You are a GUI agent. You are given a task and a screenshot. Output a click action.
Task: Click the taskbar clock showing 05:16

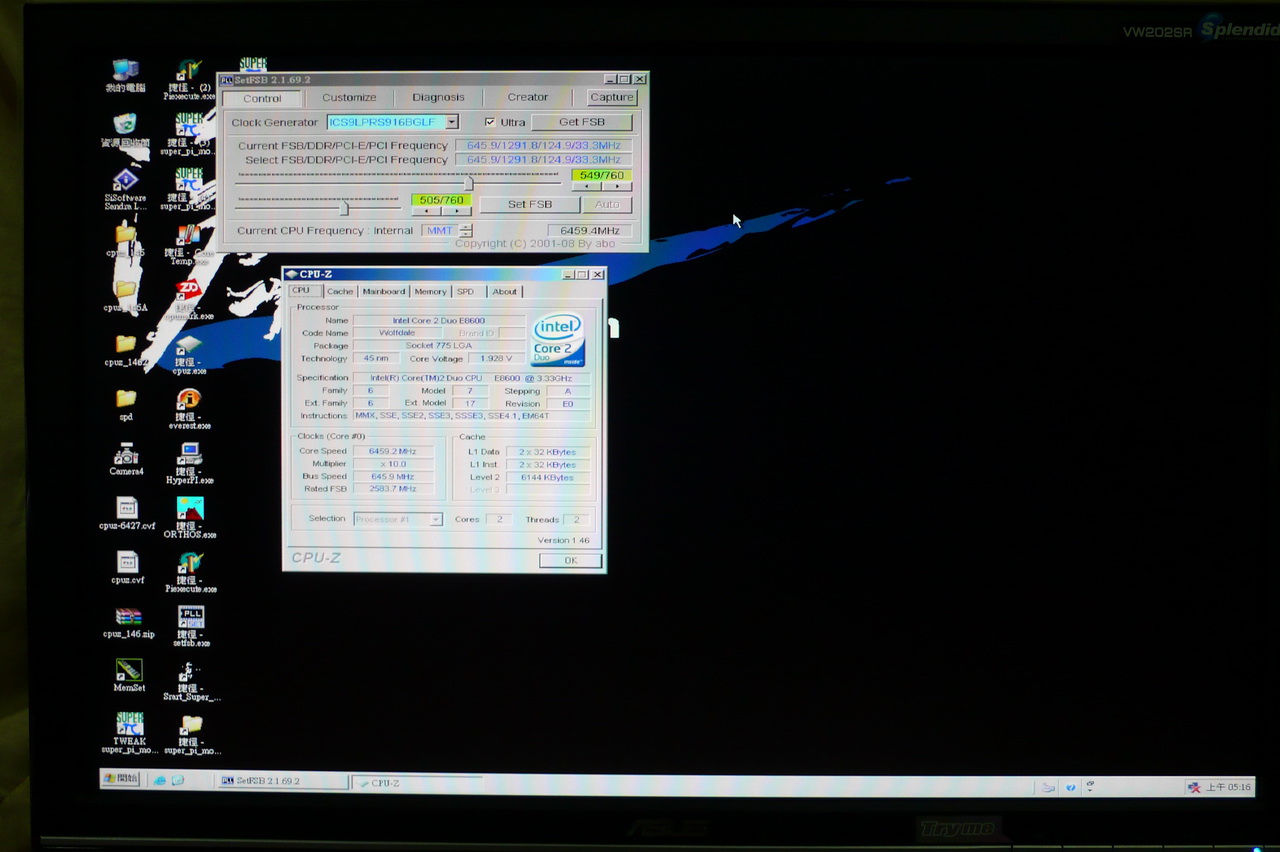[1228, 787]
